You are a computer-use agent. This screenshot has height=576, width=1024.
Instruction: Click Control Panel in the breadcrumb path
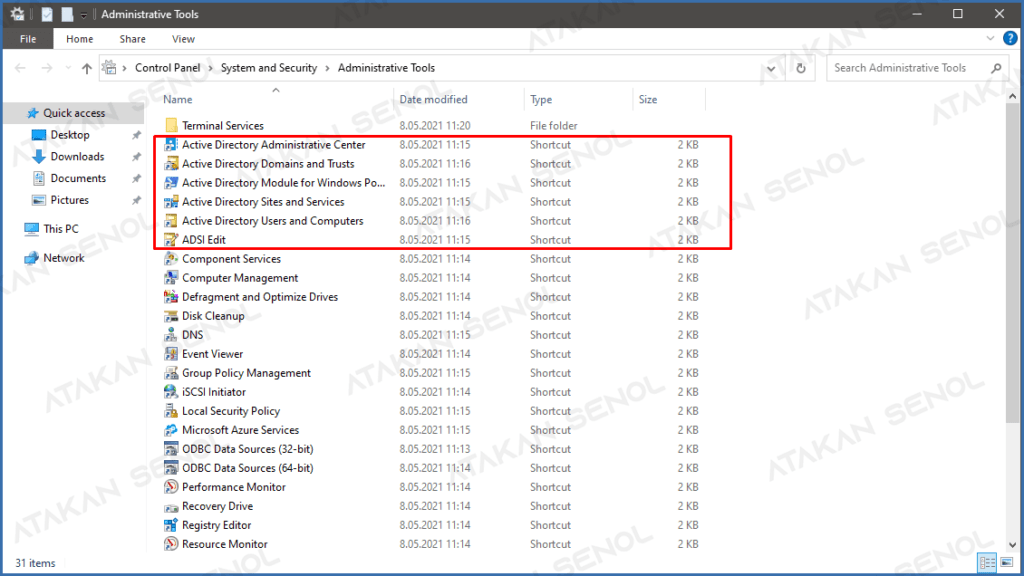click(168, 68)
